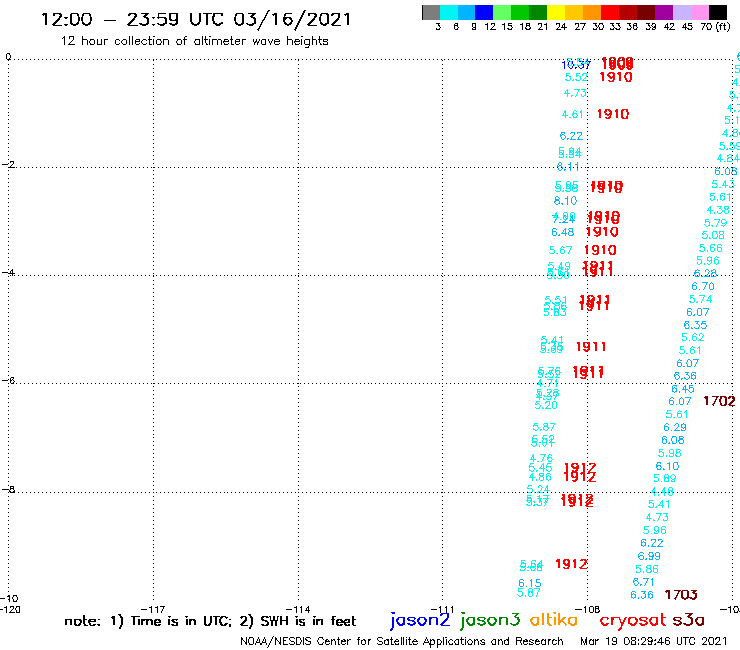Click the wave height value 5.43
Image resolution: width=740 pixels, height=650 pixels.
coord(723,184)
